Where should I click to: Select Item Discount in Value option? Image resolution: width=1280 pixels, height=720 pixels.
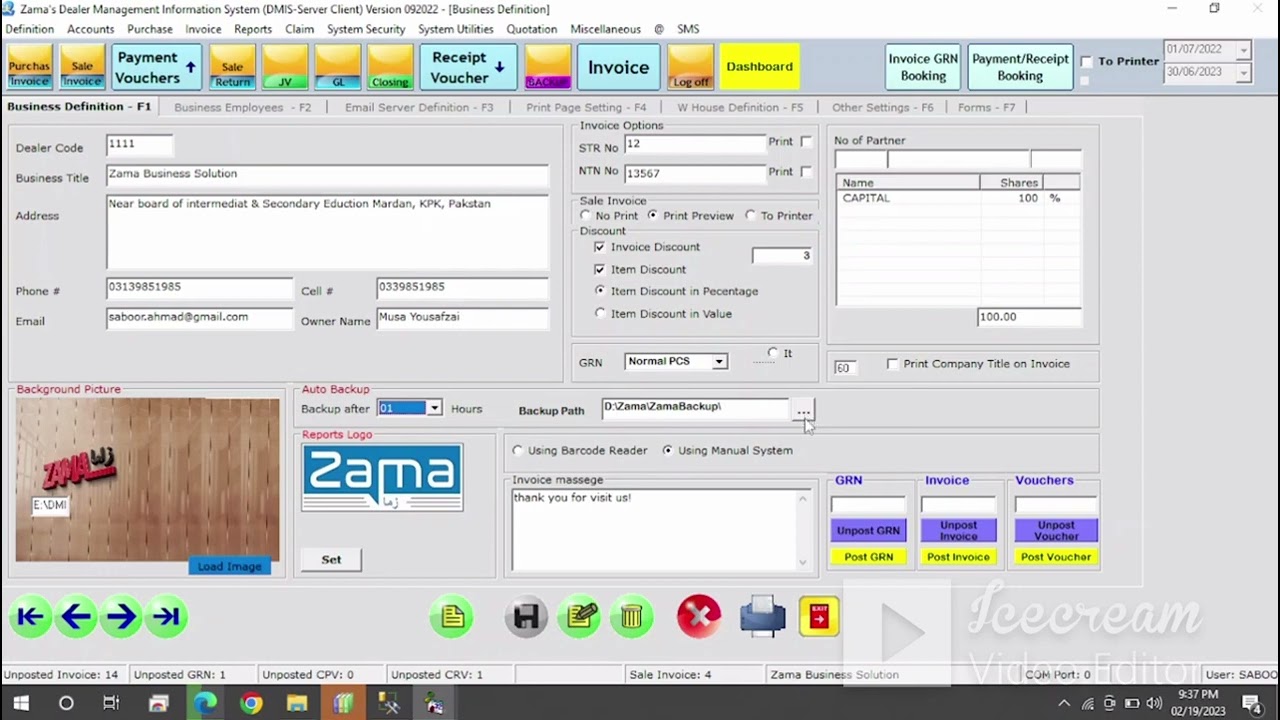coord(600,313)
